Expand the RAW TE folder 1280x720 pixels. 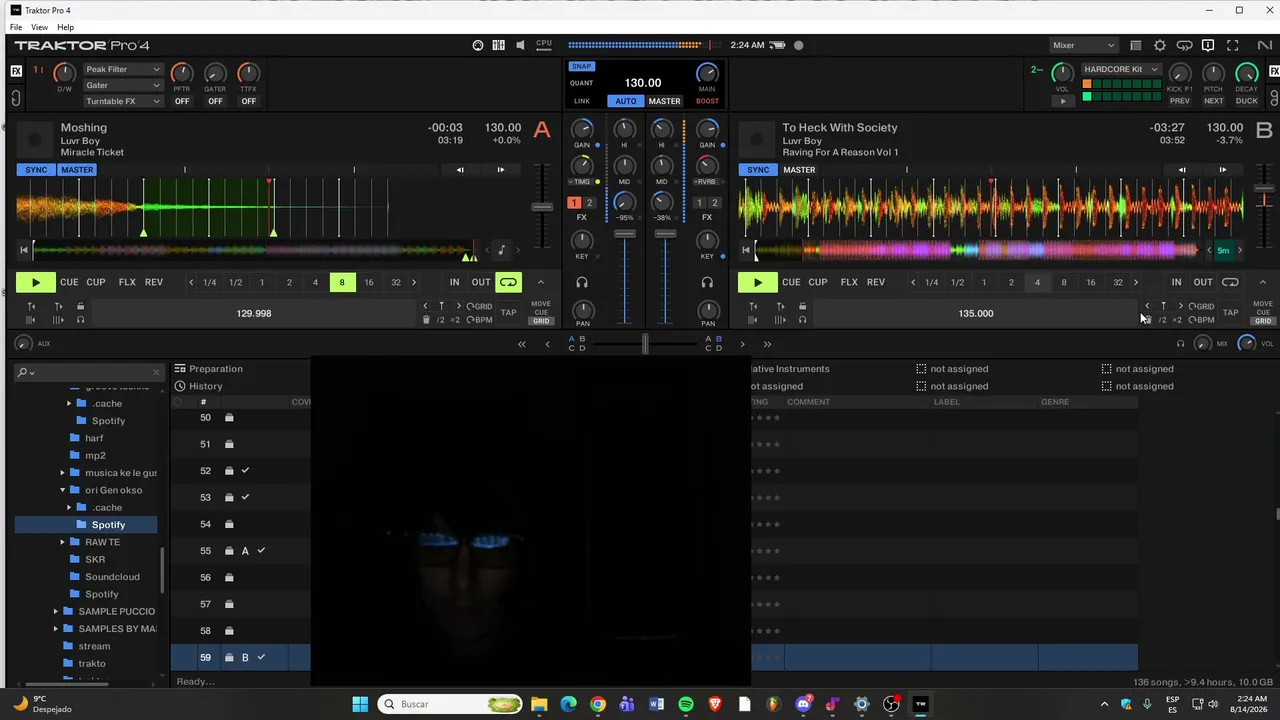pyautogui.click(x=62, y=542)
